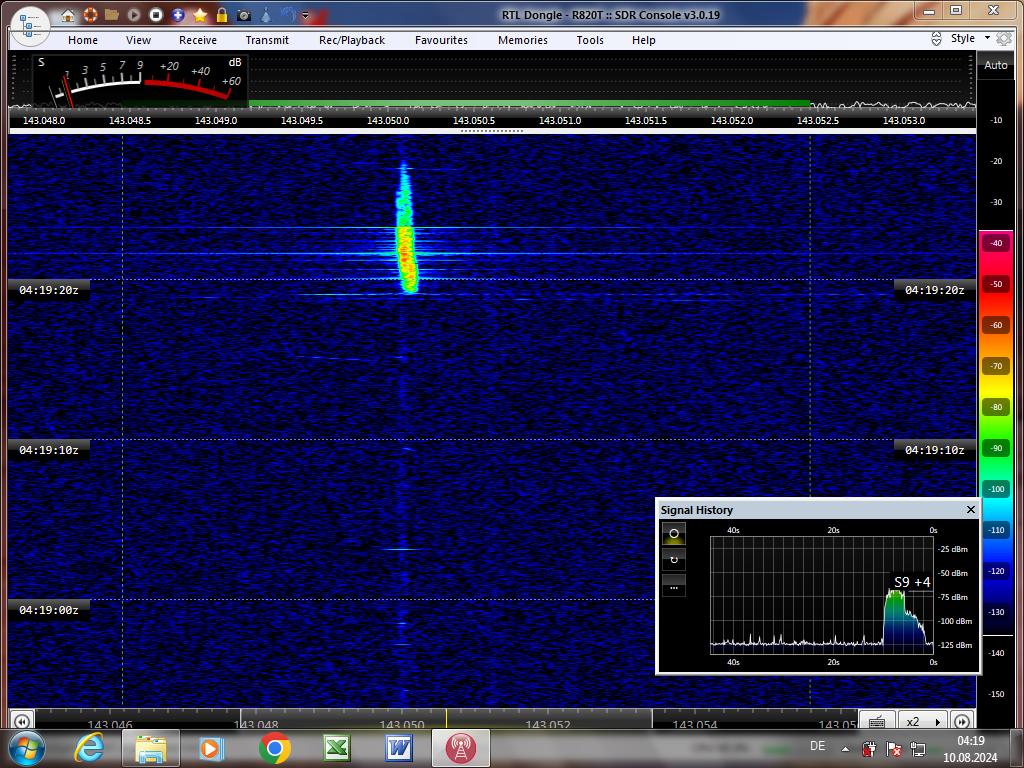Show hidden system tray icons

tap(846, 749)
